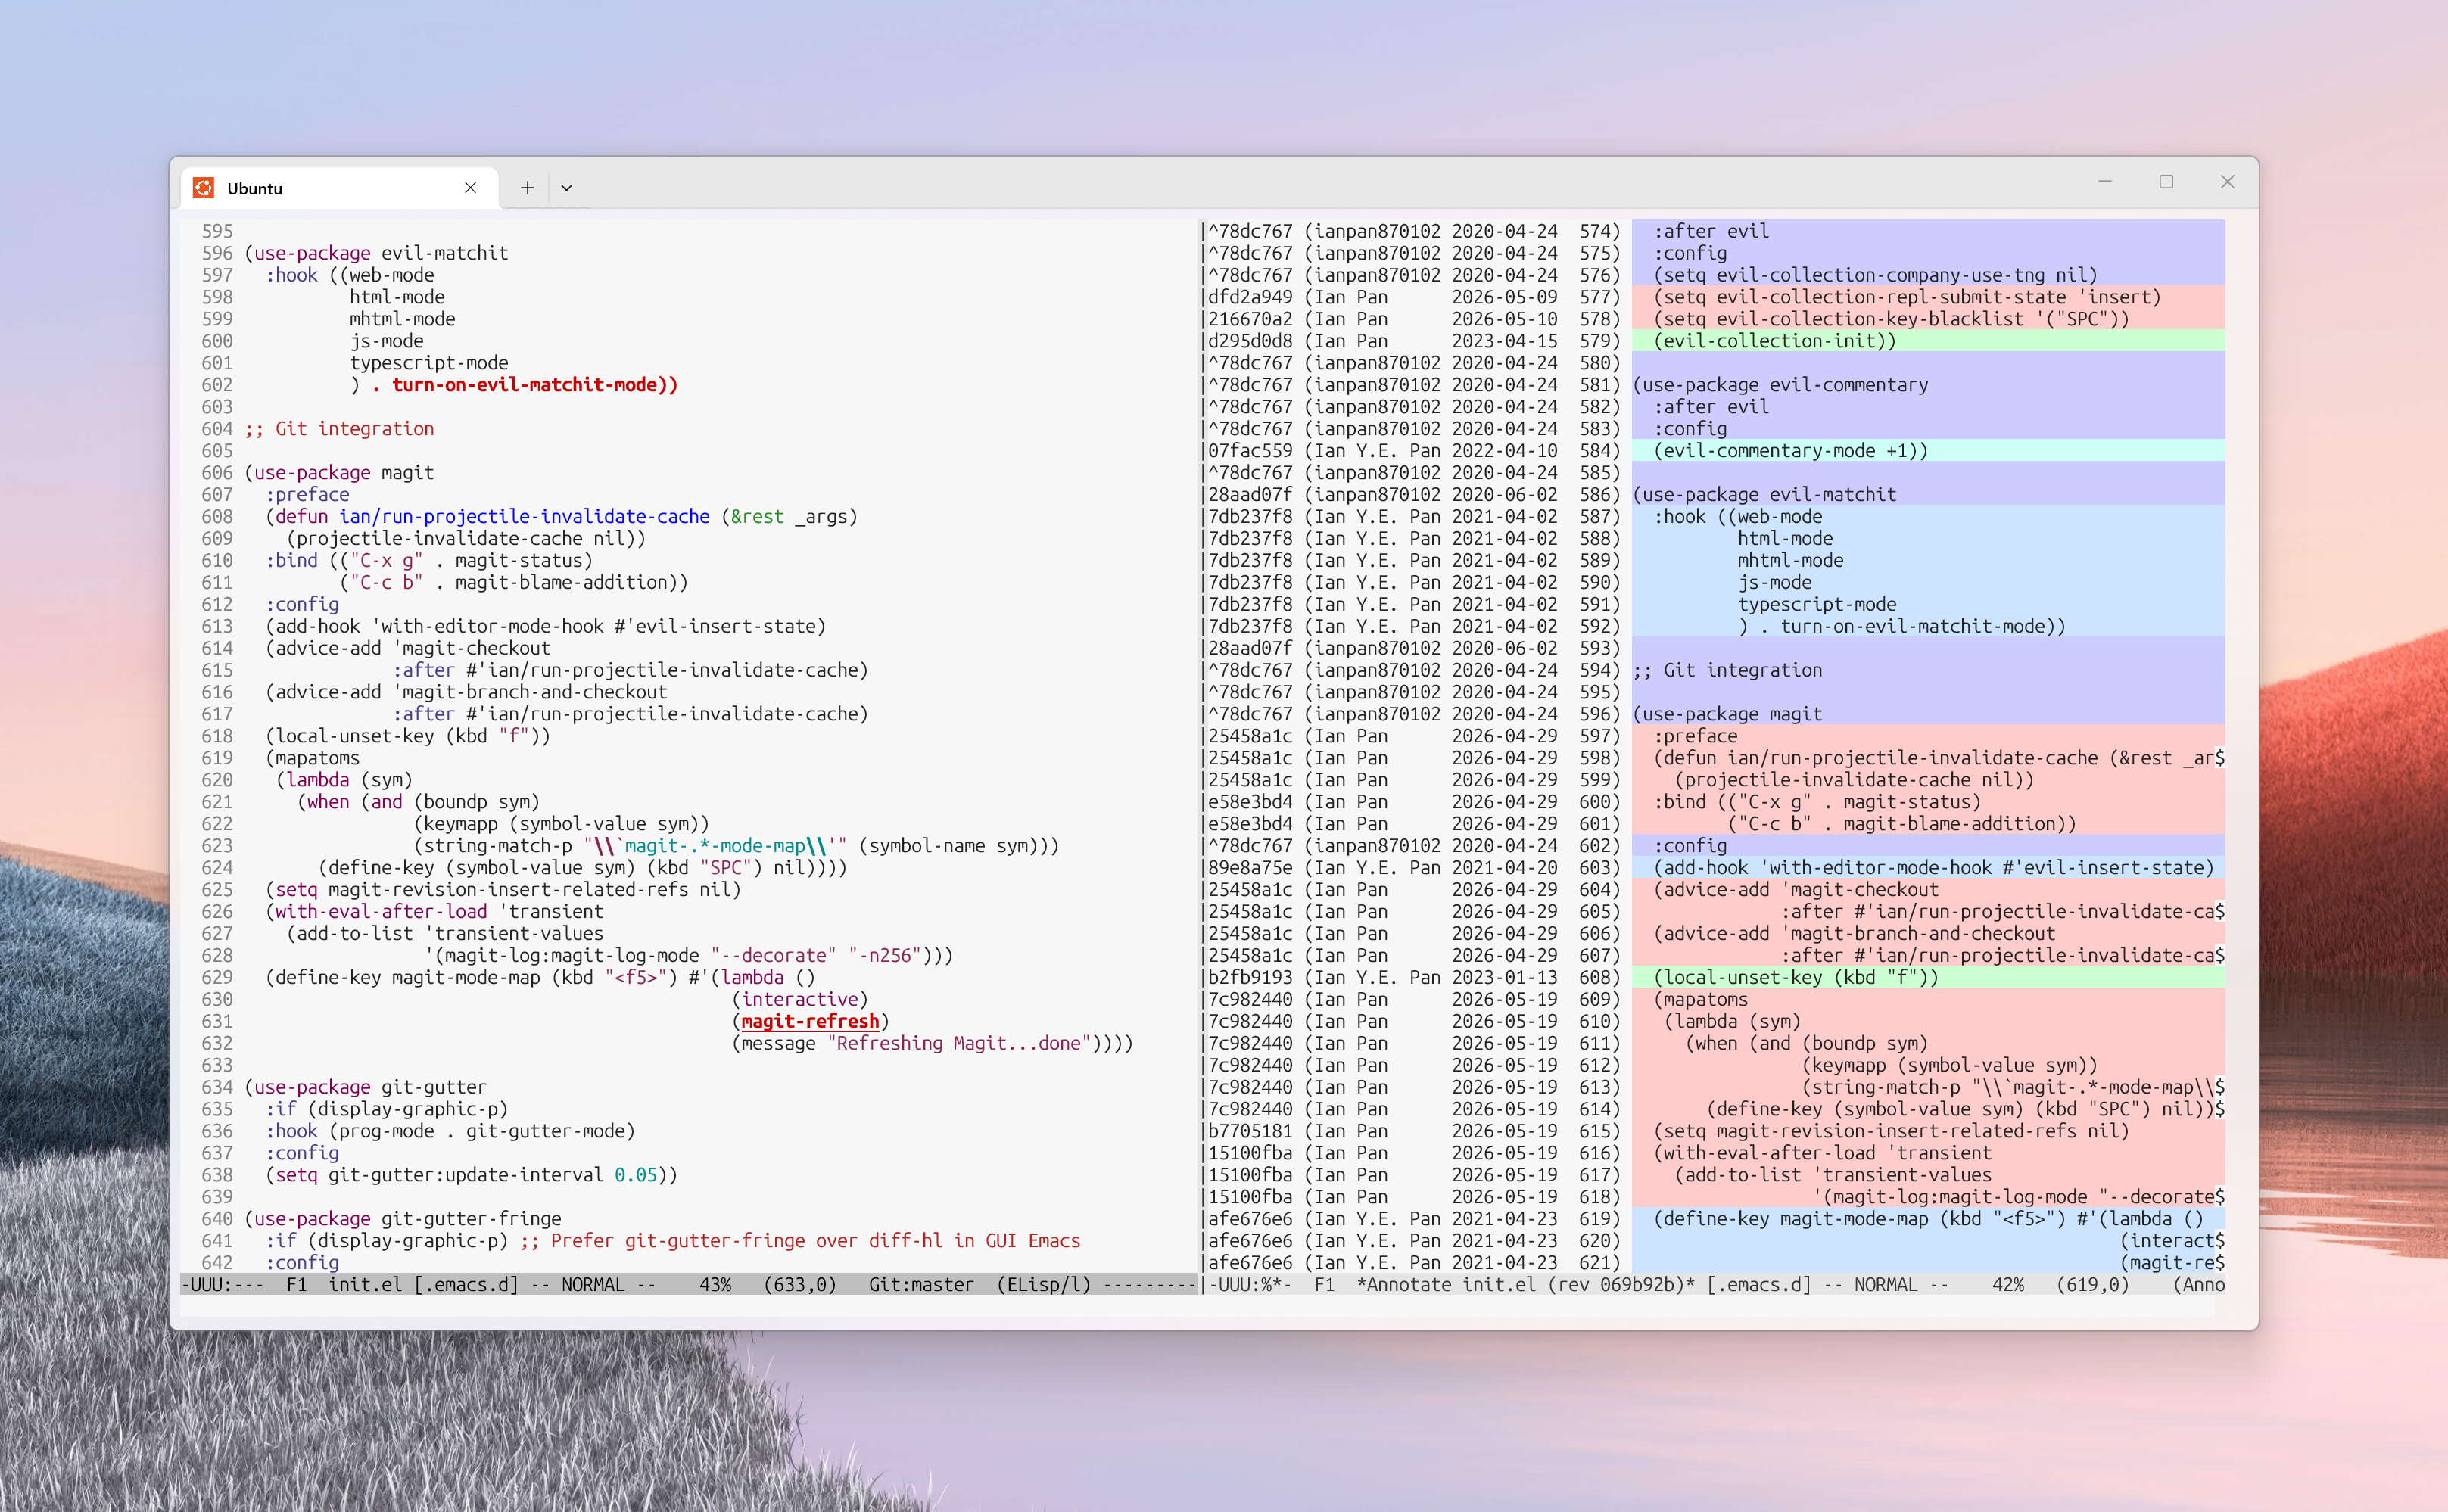Click '42%' in the right mode line

2008,1285
